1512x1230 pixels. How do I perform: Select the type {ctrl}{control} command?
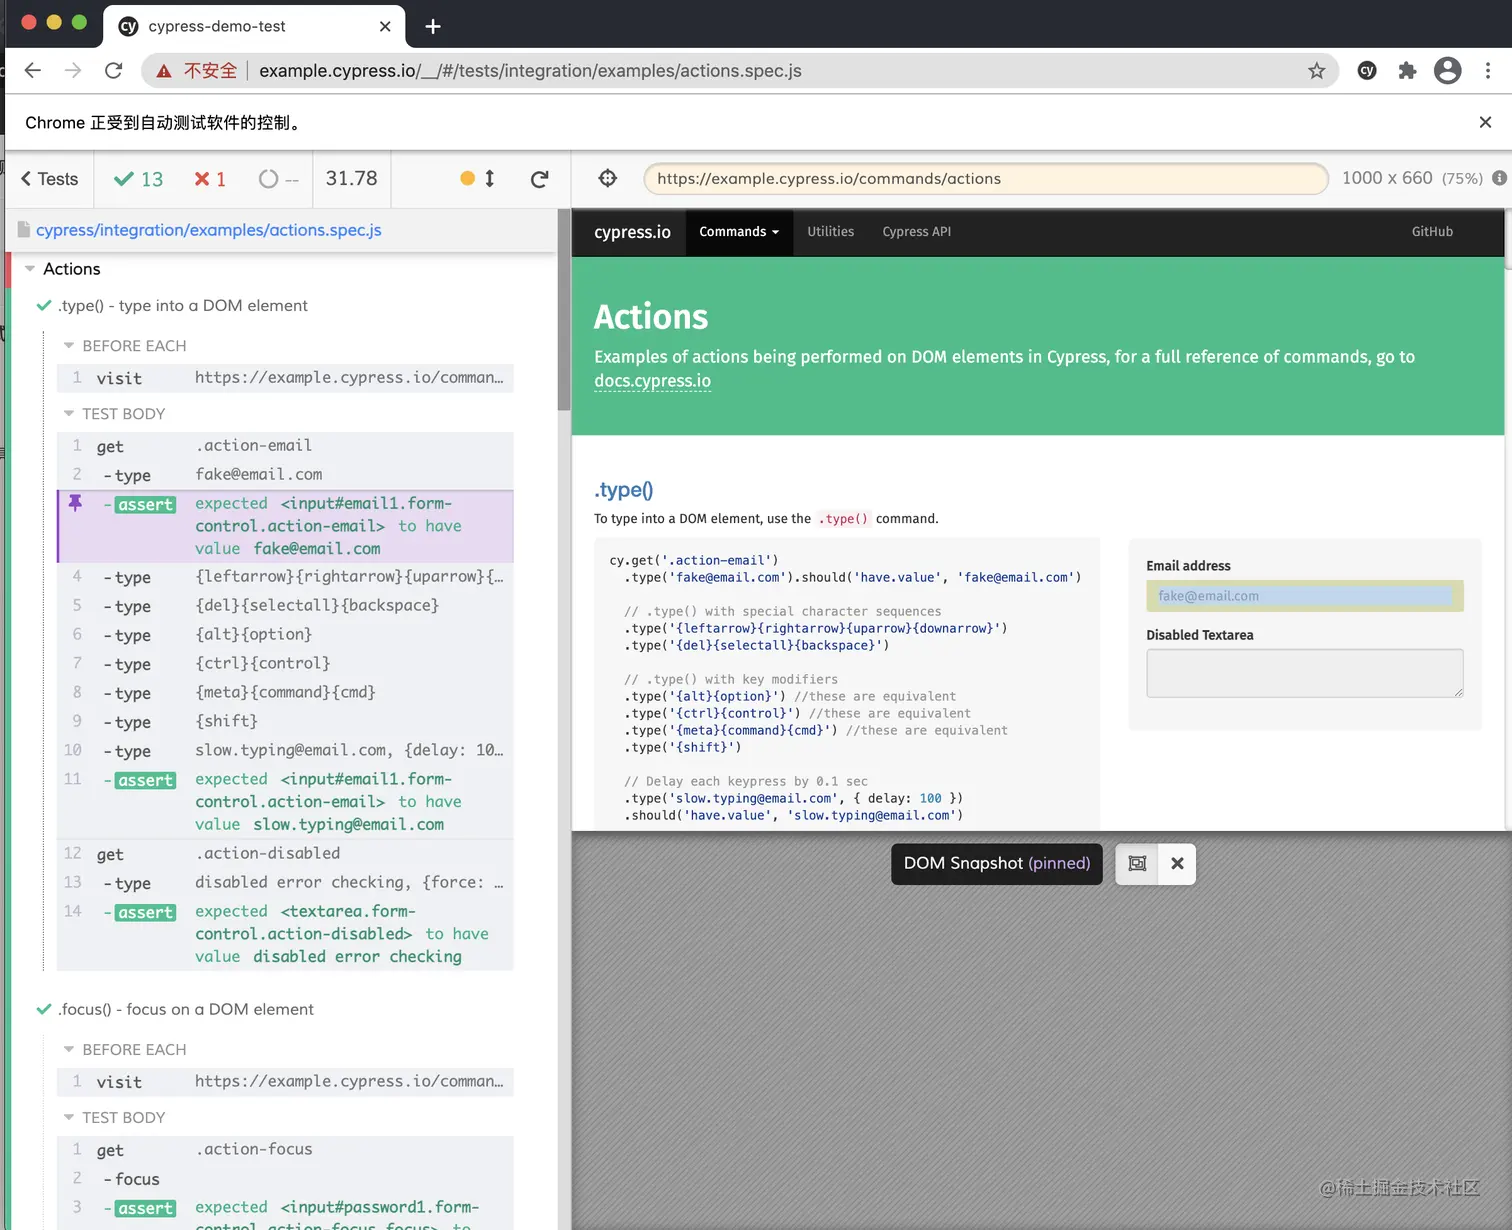[x=285, y=664]
